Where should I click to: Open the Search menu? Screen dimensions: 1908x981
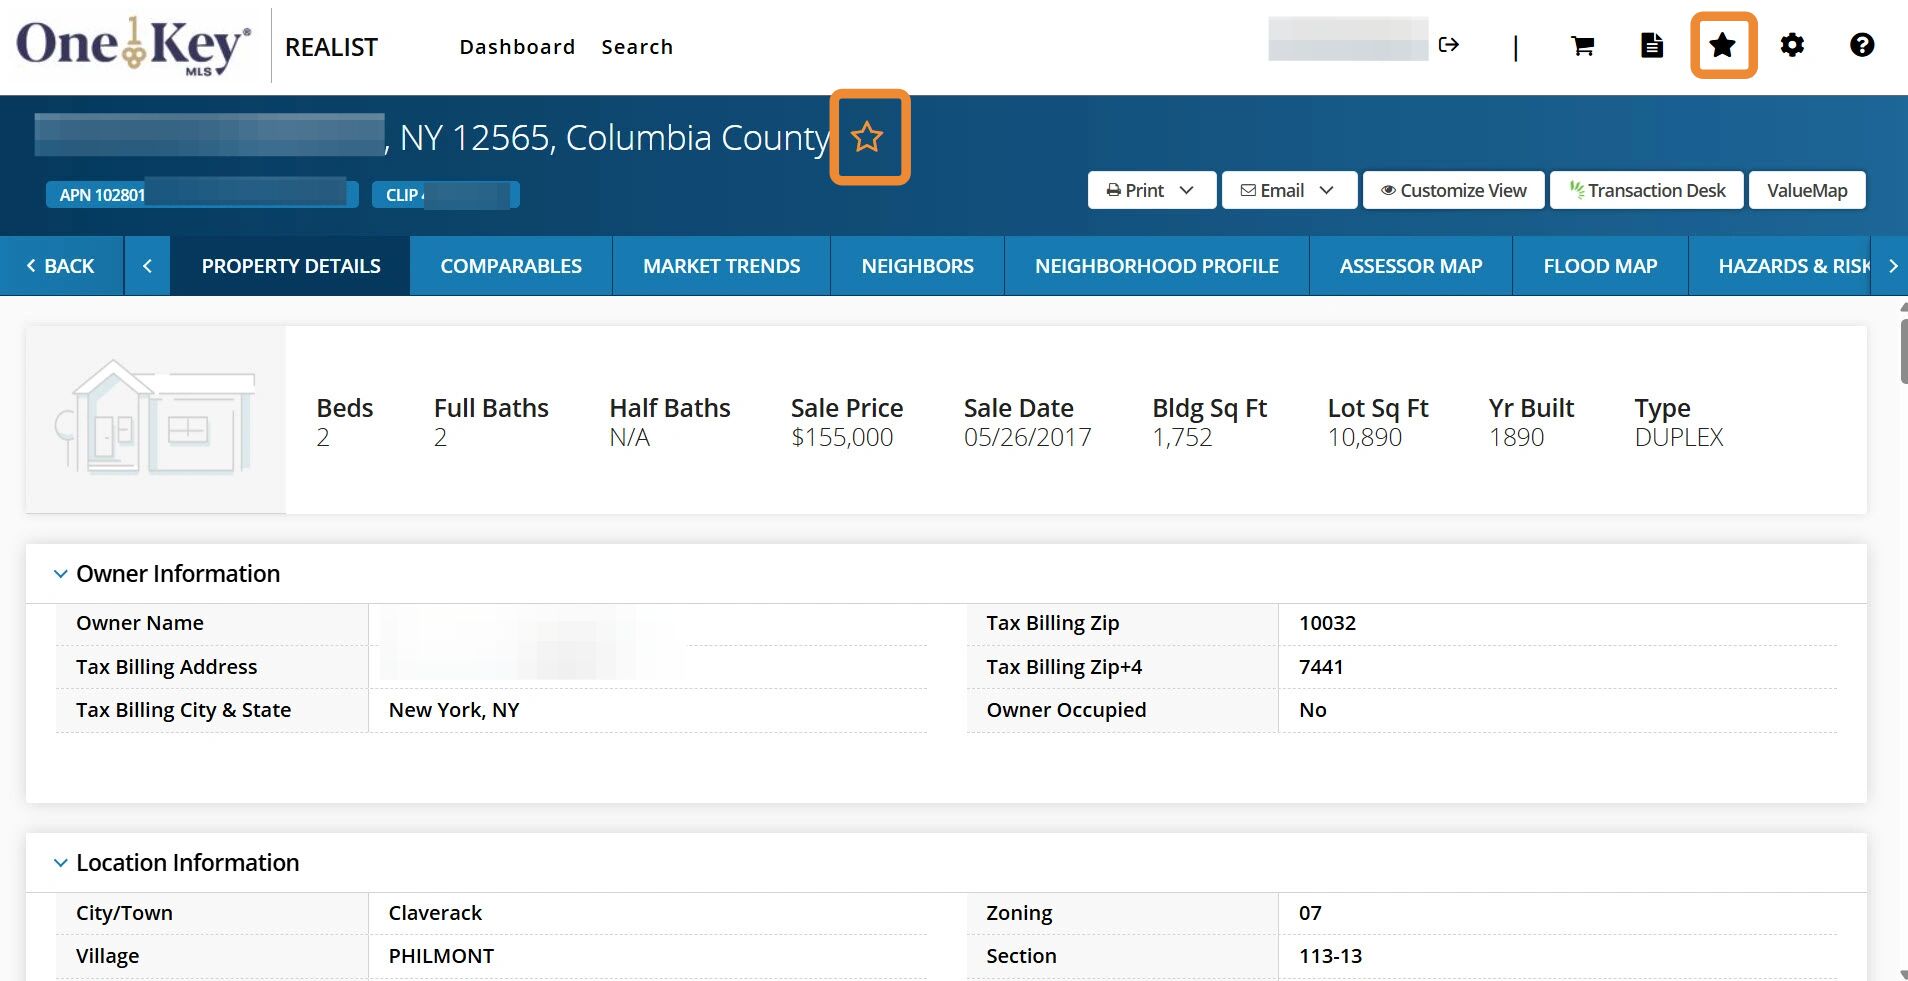pyautogui.click(x=637, y=47)
